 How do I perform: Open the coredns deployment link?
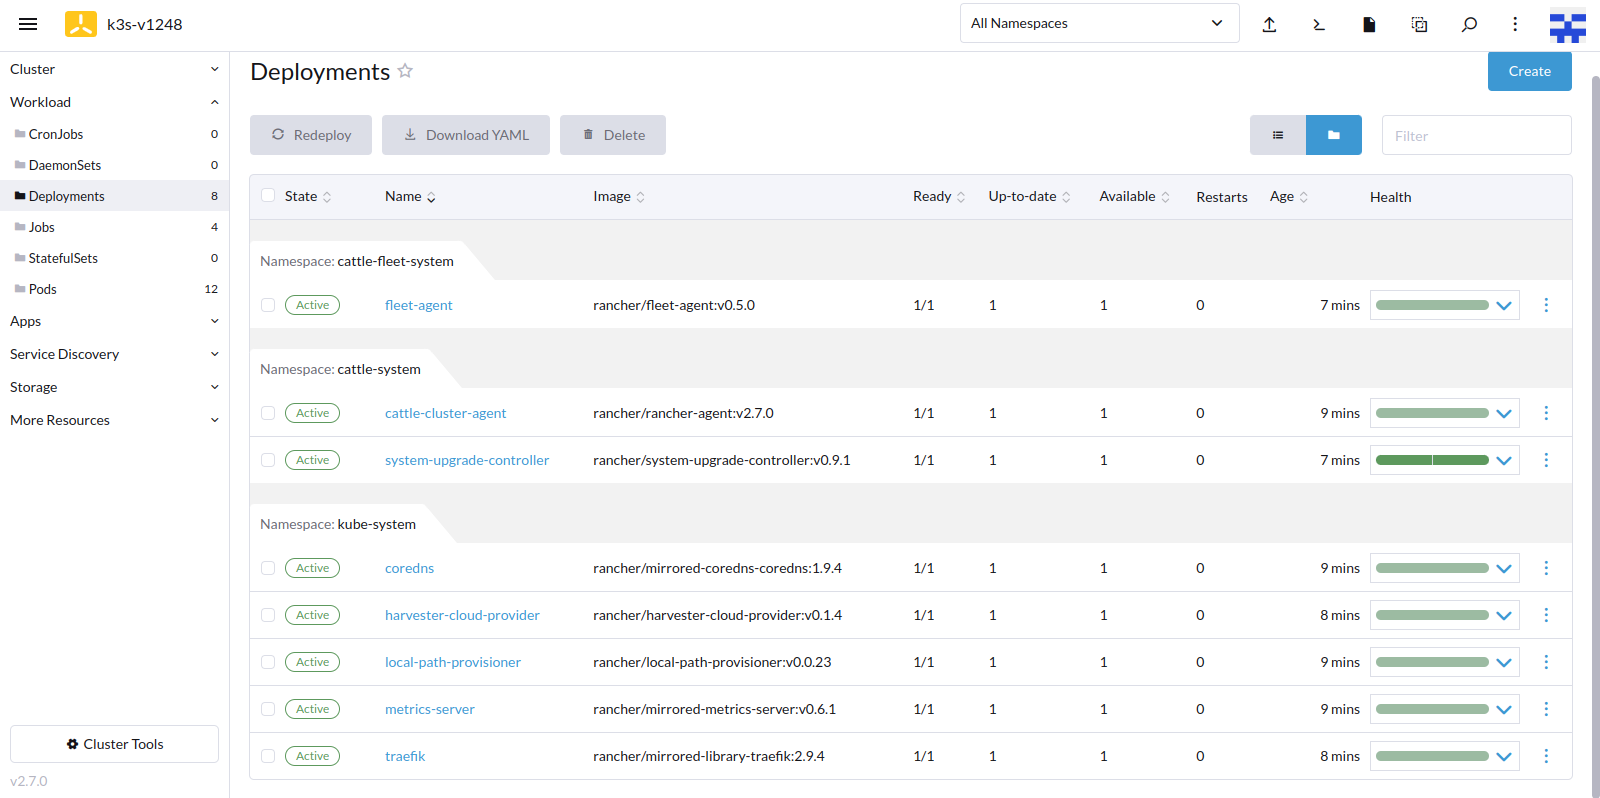tap(409, 568)
